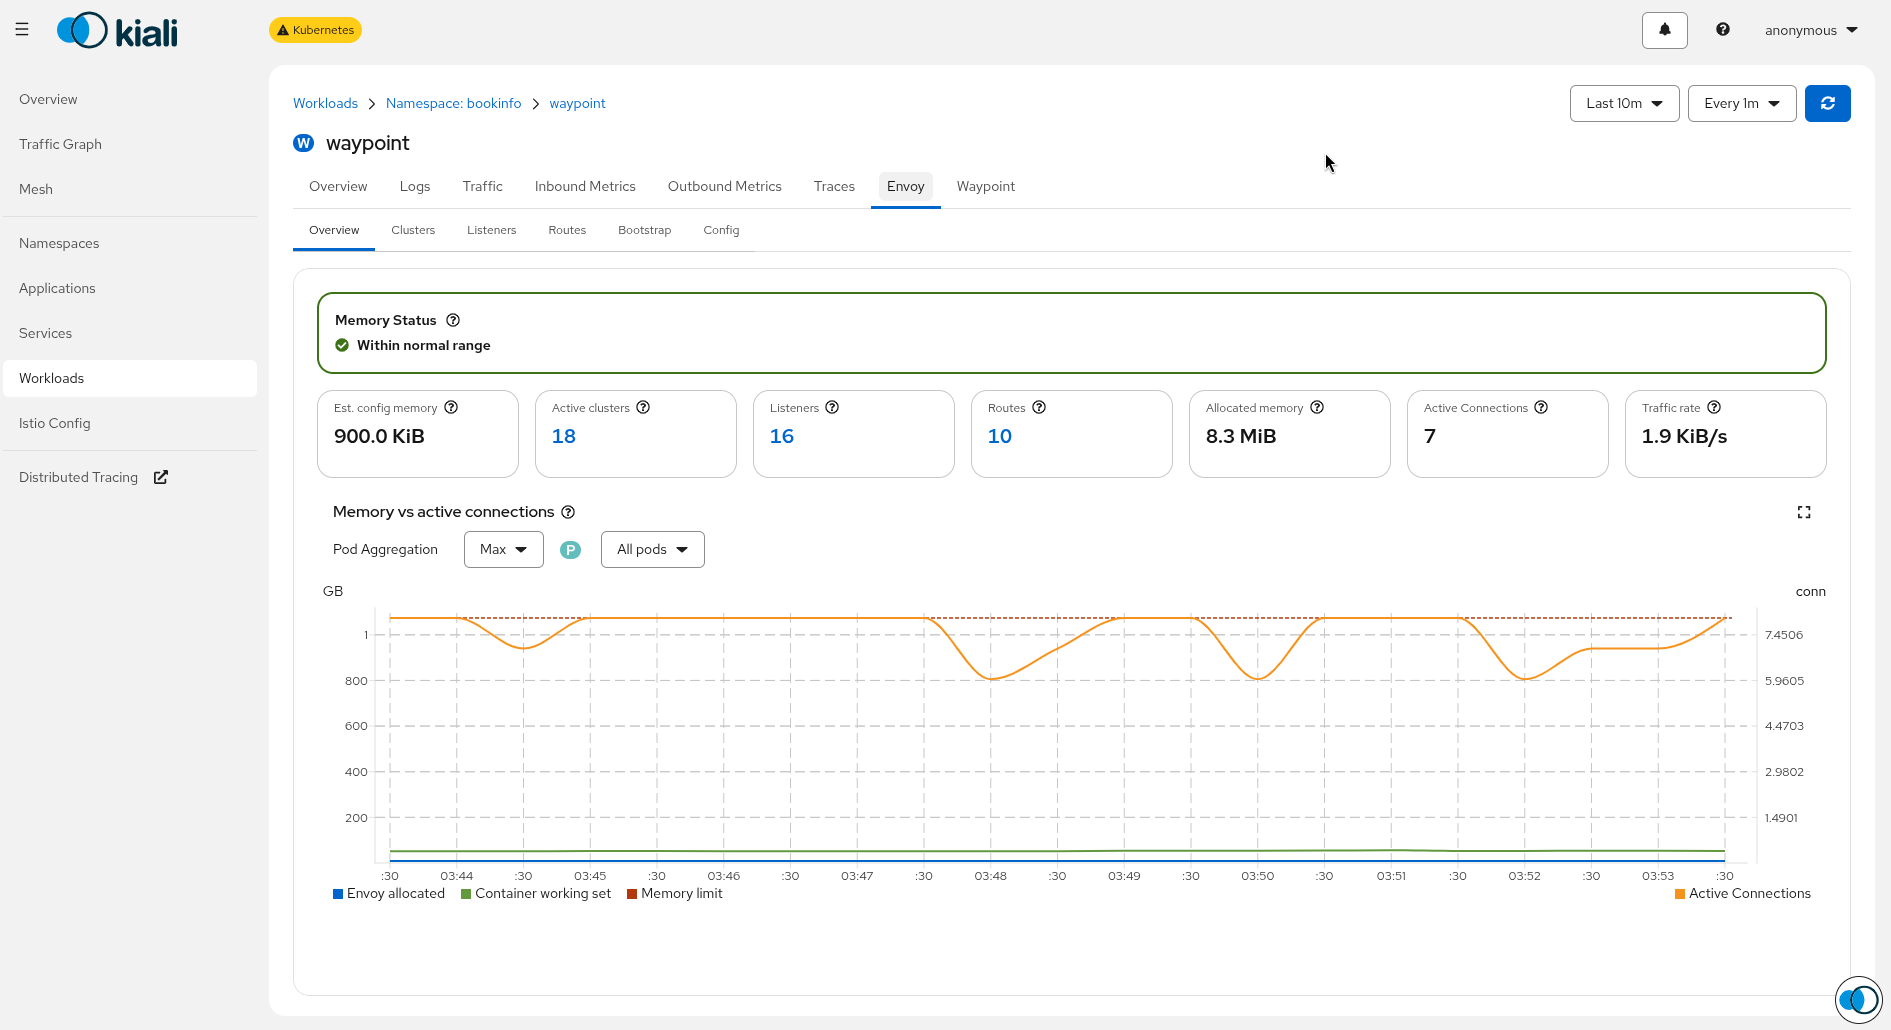Click the waypoint breadcrumb link

[x=577, y=103]
